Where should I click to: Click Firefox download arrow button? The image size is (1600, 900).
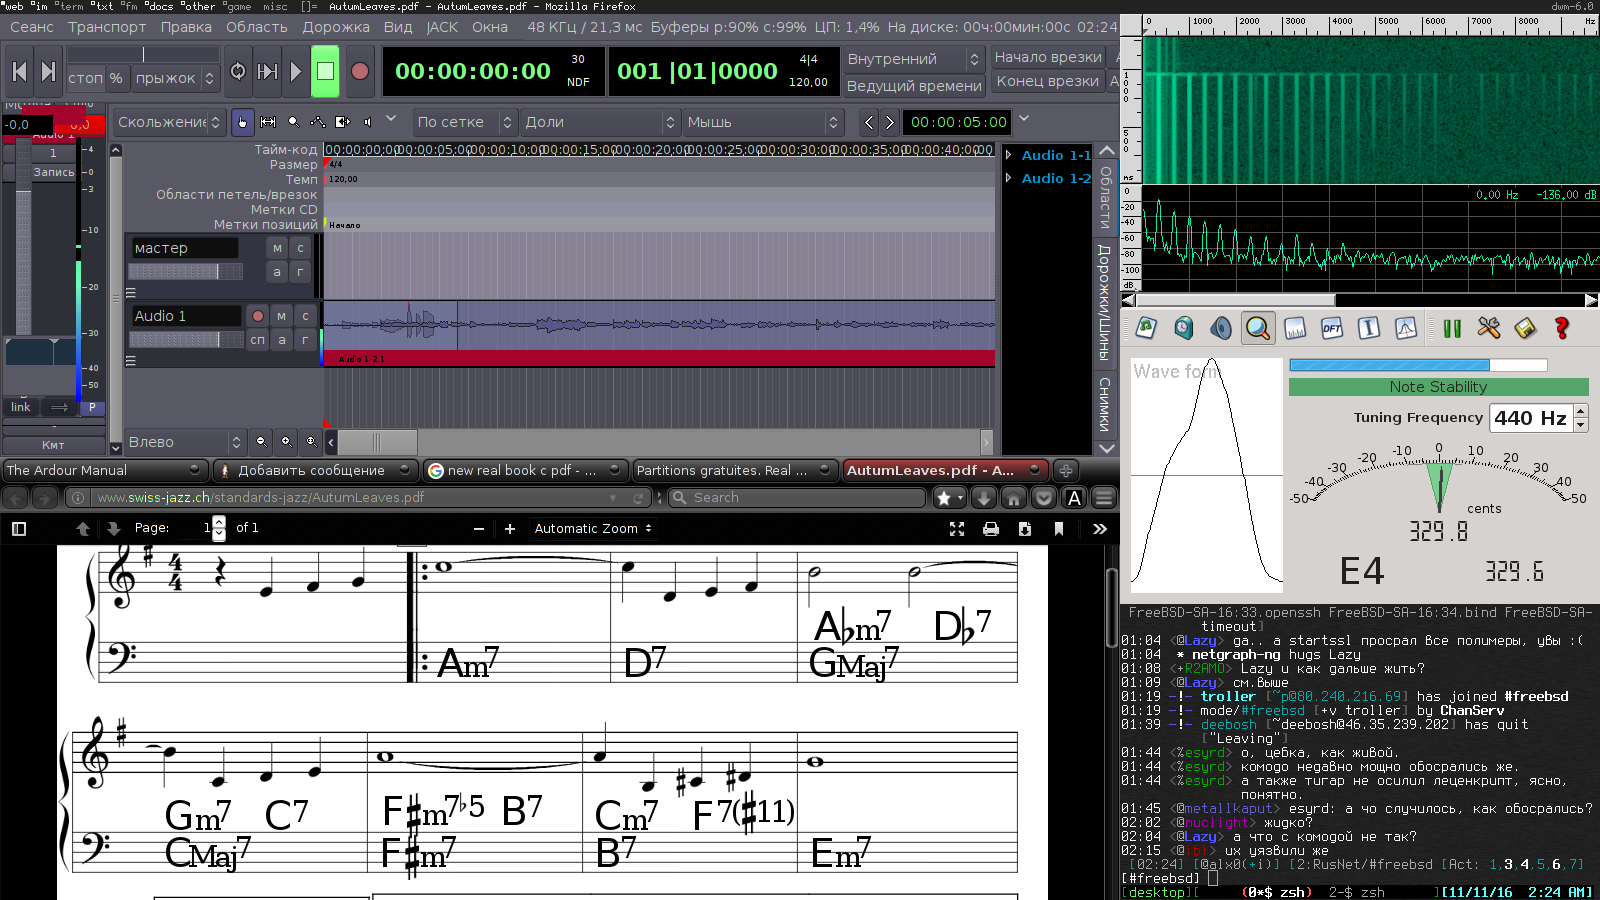click(984, 497)
